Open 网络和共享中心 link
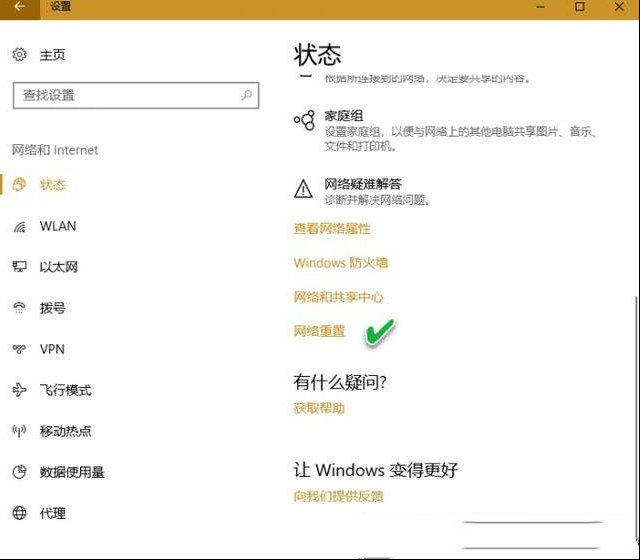Viewport: 640px width, 560px height. (338, 297)
